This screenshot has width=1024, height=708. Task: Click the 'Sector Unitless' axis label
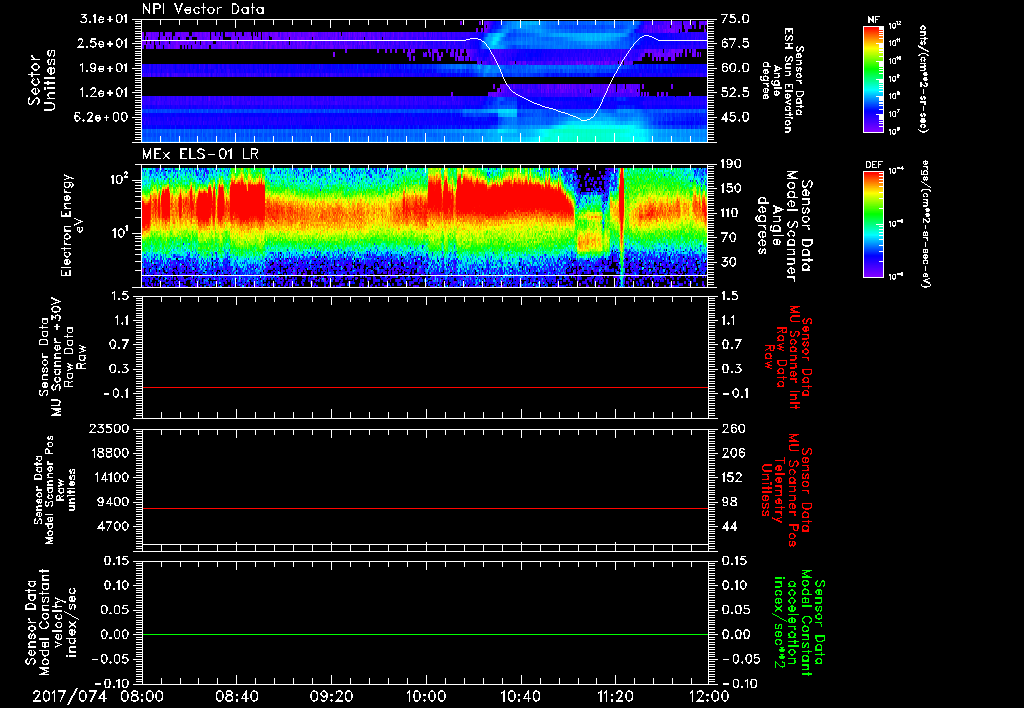coord(42,80)
